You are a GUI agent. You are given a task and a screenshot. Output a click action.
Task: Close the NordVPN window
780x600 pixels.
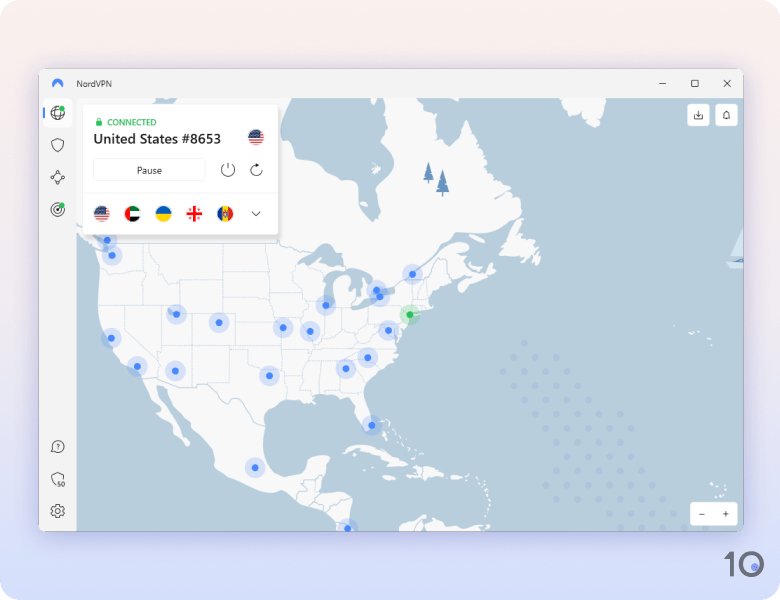click(x=727, y=84)
